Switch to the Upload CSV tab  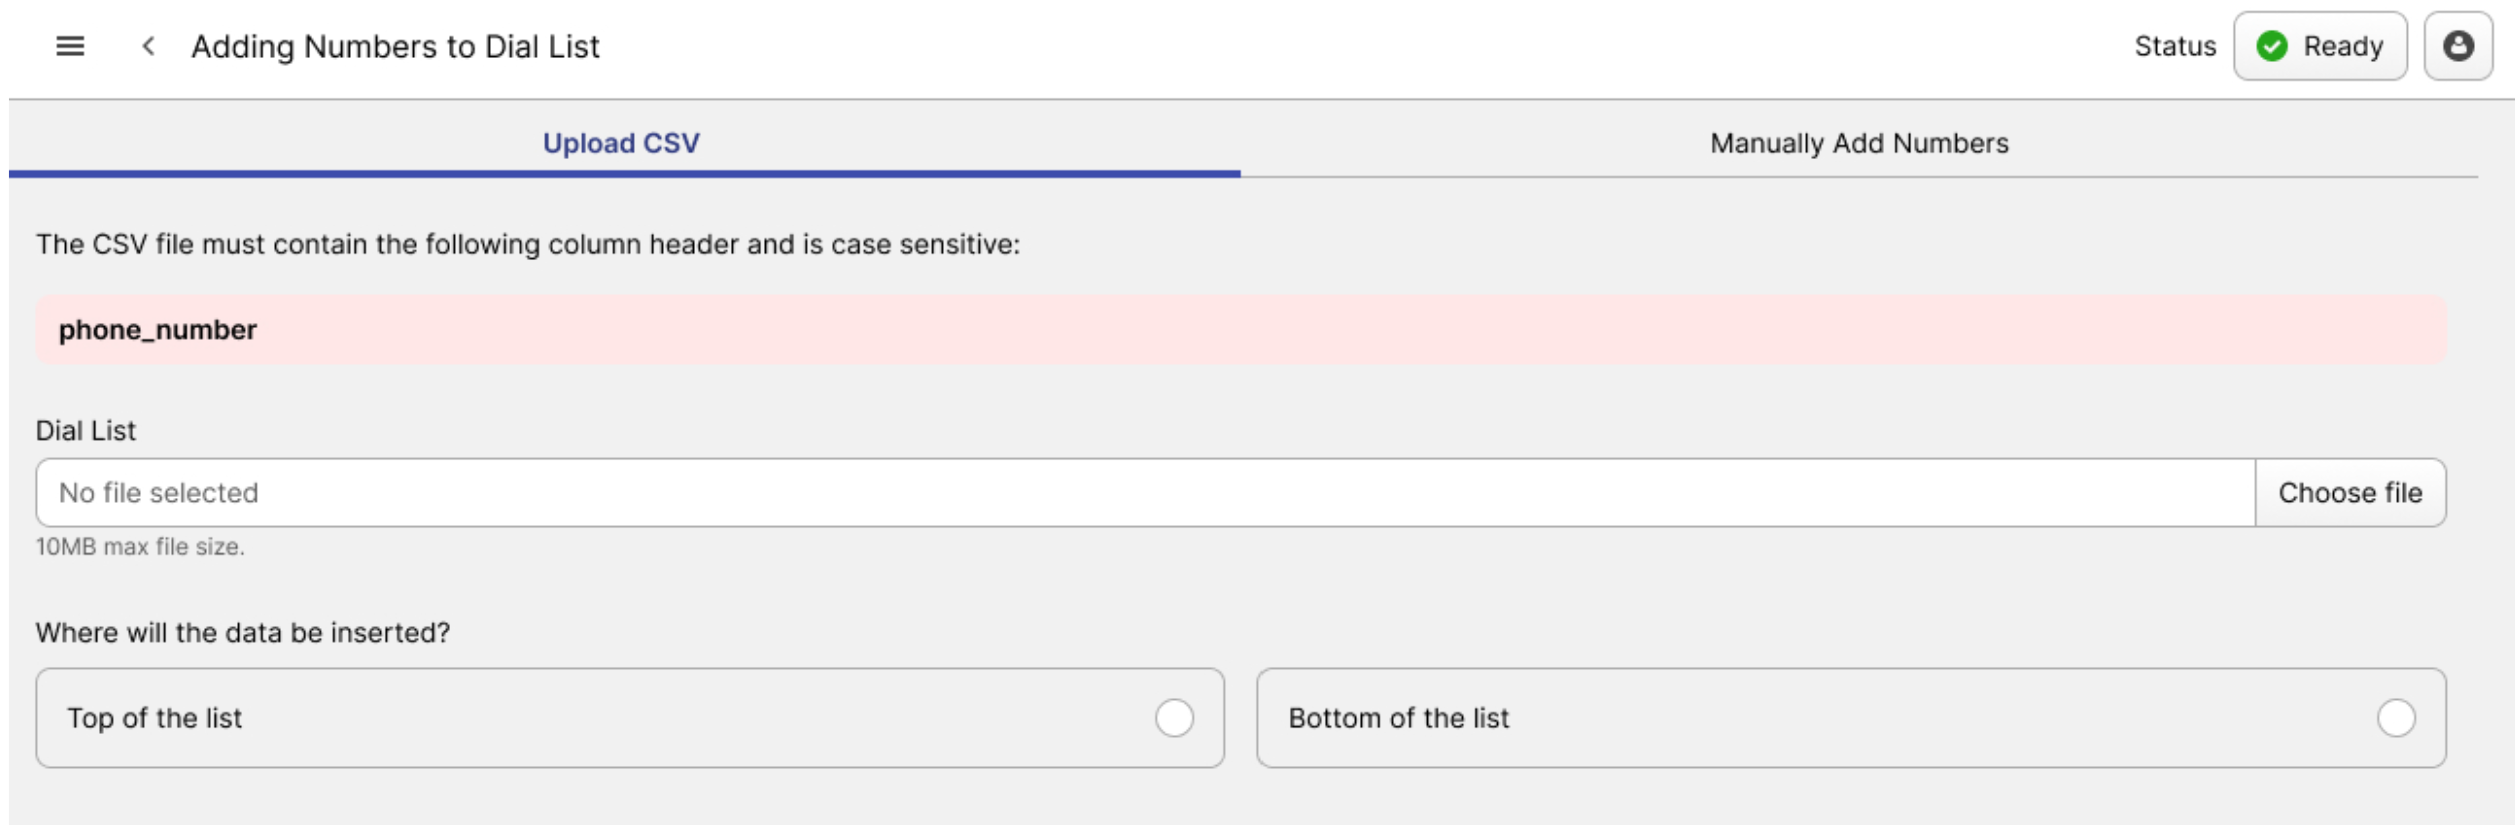(x=621, y=143)
